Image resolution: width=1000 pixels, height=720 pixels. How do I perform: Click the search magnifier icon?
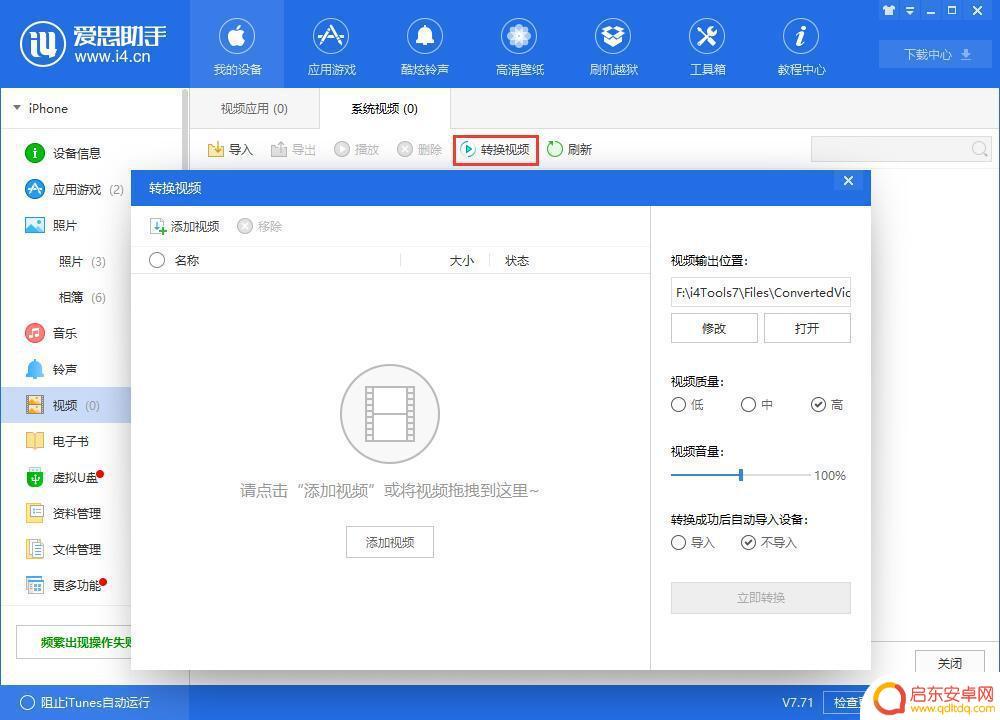click(x=980, y=149)
